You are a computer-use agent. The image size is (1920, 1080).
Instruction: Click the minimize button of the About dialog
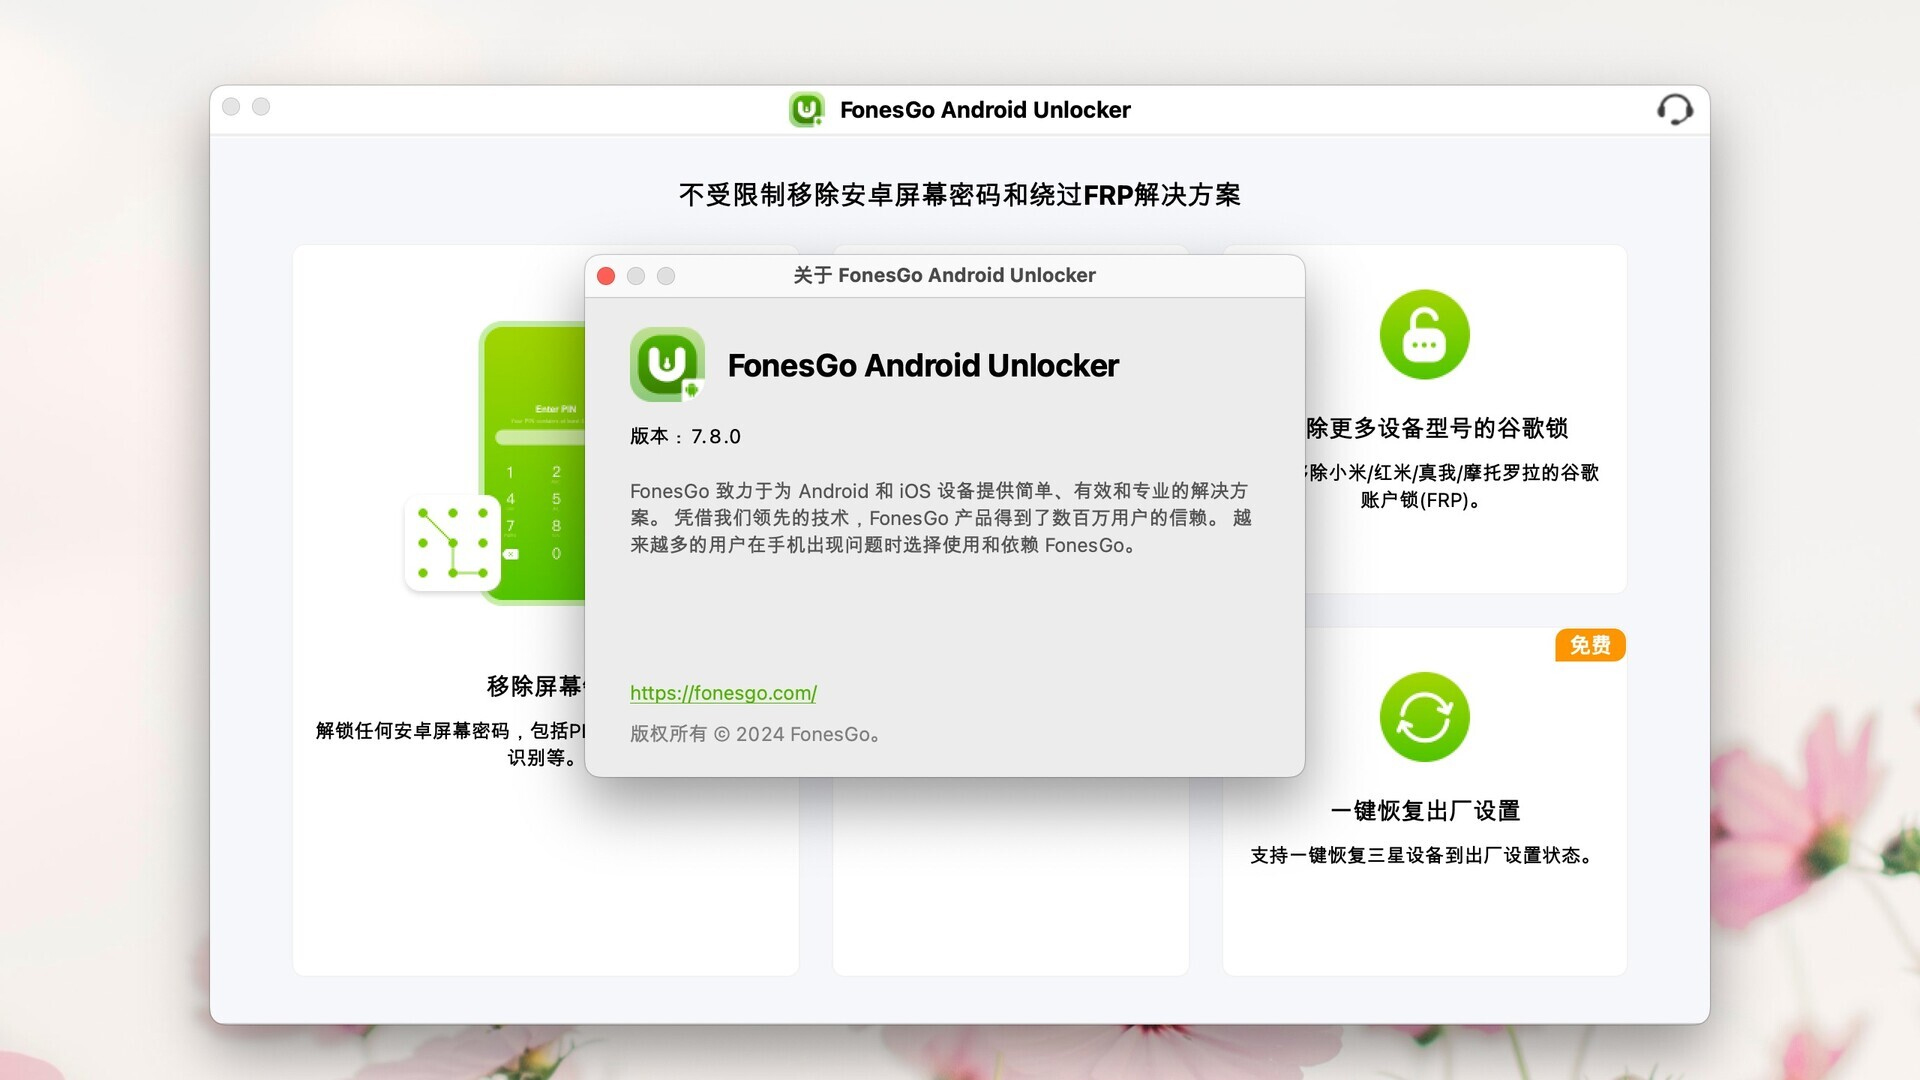[636, 276]
